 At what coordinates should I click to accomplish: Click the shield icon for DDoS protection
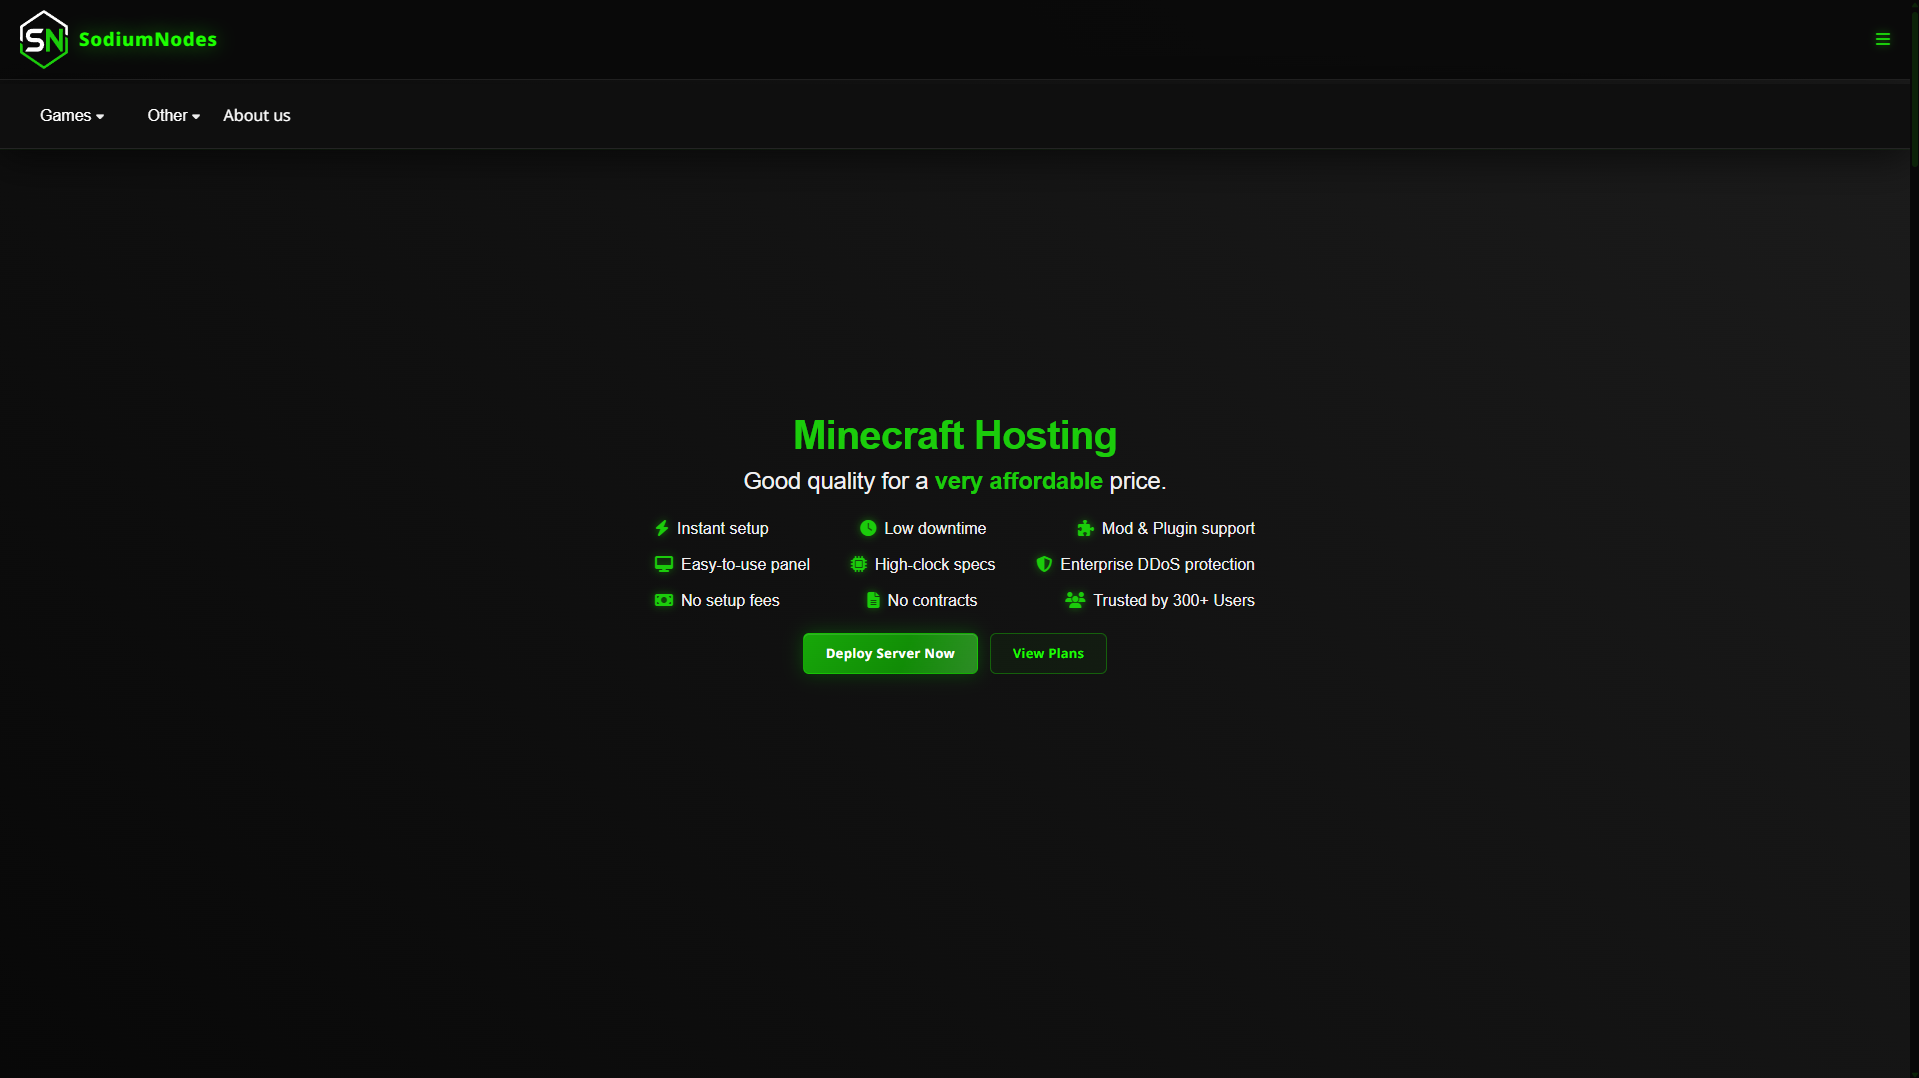click(1044, 564)
